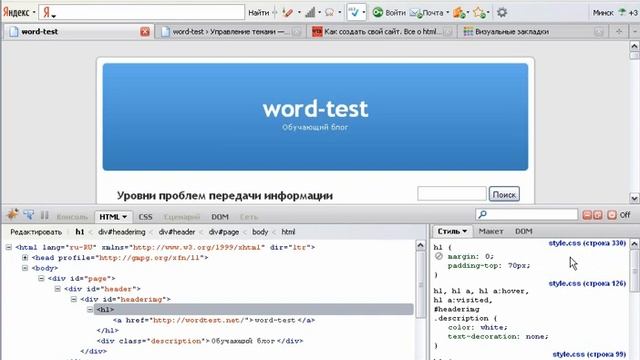Expand the head profile node

[x=25, y=258]
